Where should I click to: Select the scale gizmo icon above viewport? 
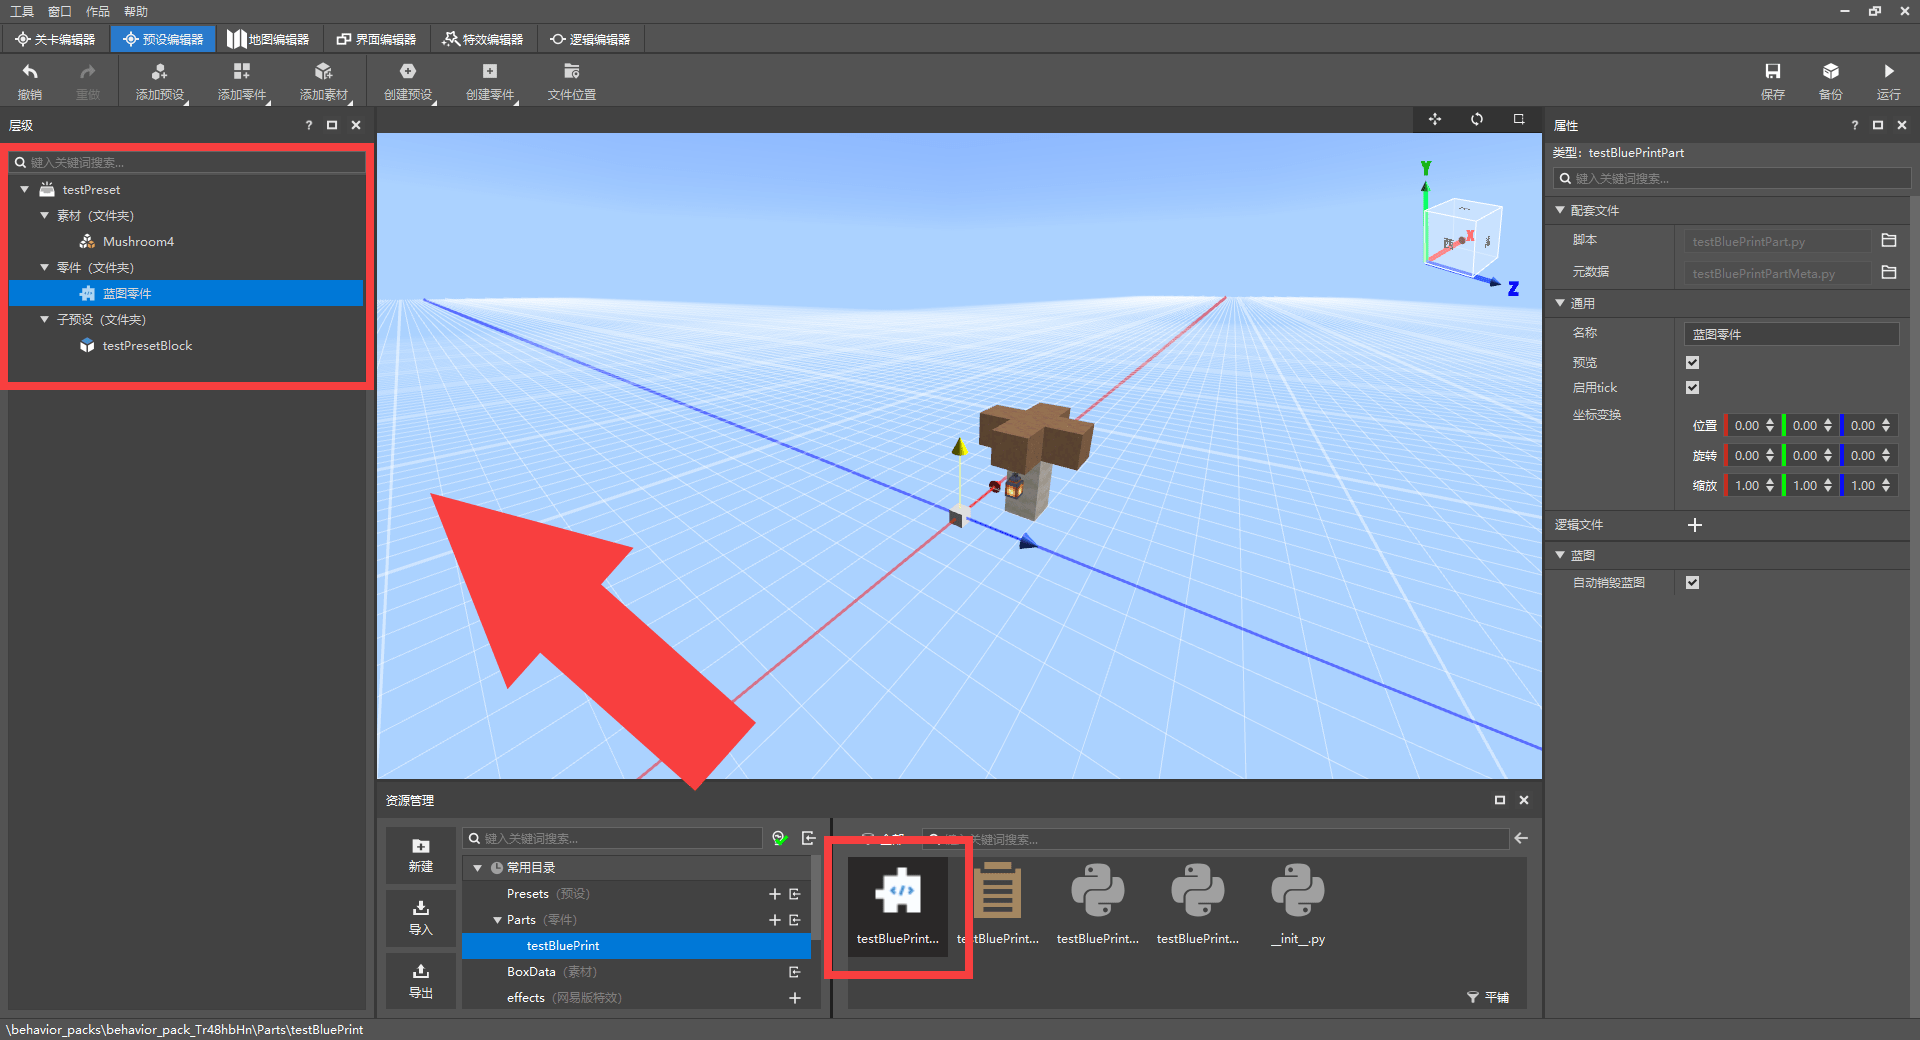[x=1519, y=119]
